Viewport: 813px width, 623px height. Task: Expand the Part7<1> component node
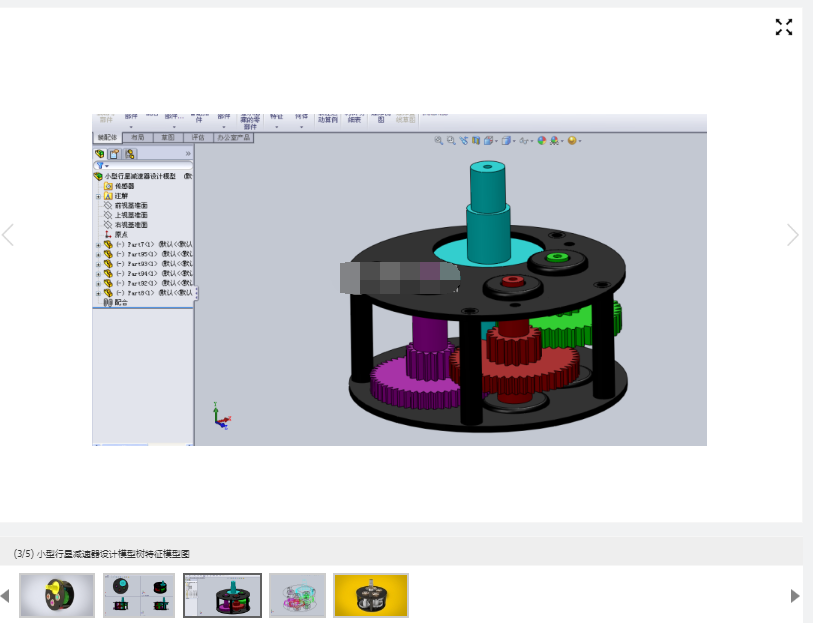pyautogui.click(x=98, y=245)
